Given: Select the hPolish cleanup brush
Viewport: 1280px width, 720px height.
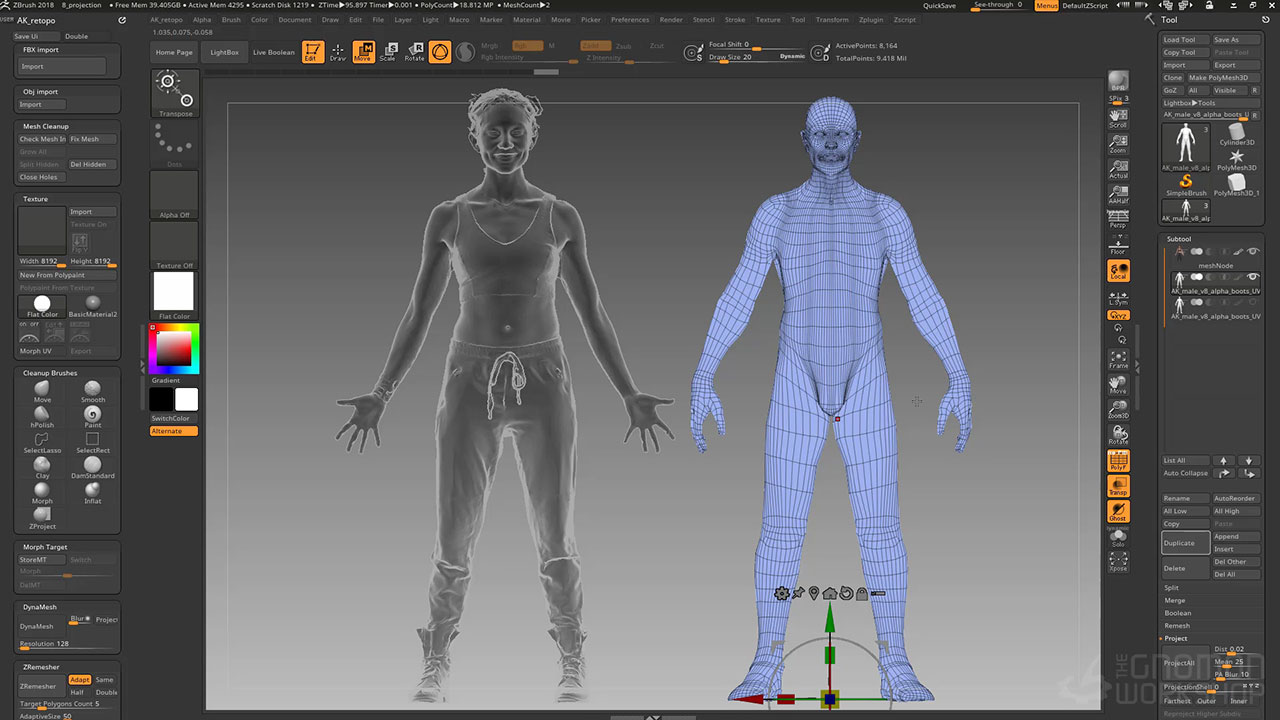Looking at the screenshot, I should 42,414.
